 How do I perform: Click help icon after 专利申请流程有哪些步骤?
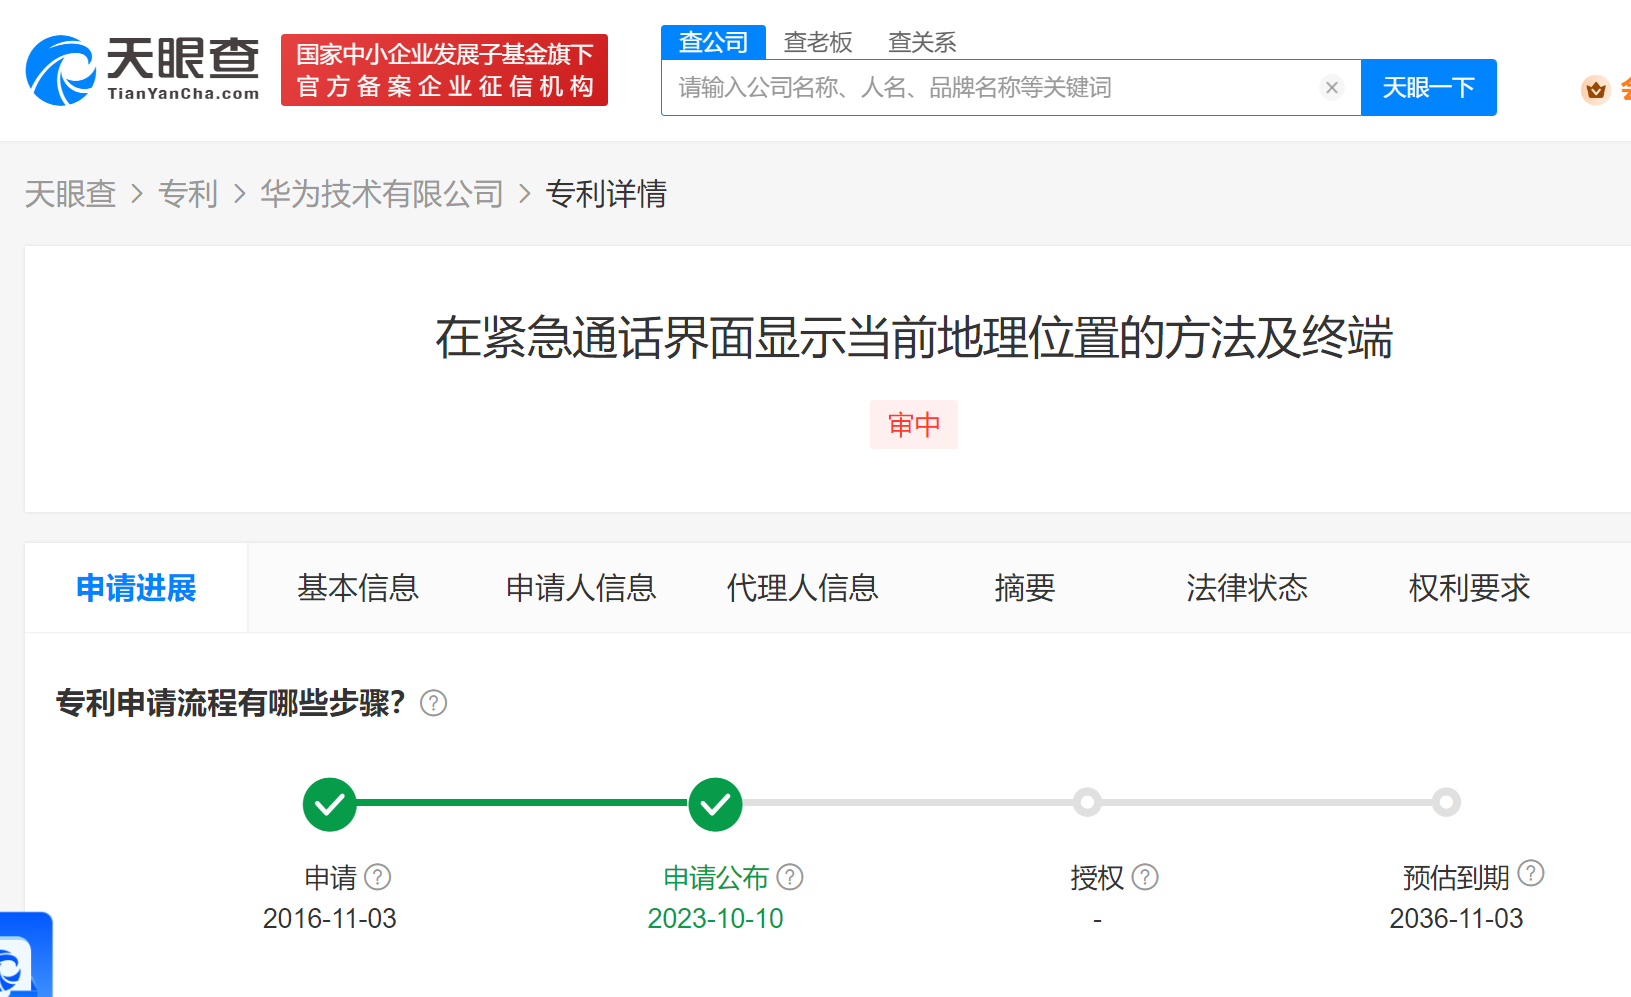pyautogui.click(x=433, y=703)
